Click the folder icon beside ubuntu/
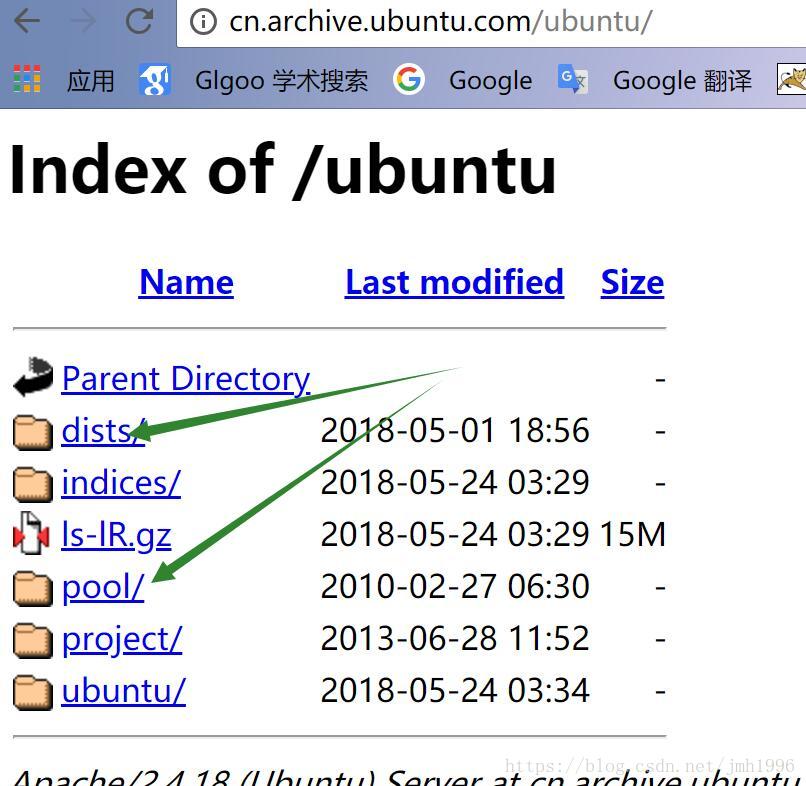Viewport: 806px width, 786px height. pos(33,692)
